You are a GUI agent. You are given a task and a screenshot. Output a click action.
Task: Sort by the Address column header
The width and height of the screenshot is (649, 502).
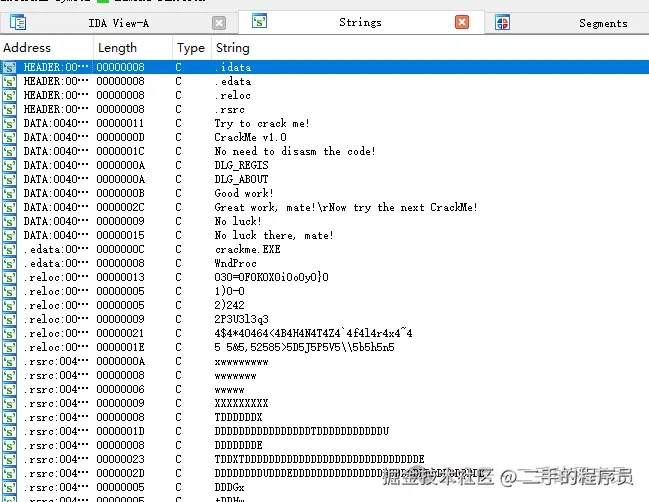27,48
